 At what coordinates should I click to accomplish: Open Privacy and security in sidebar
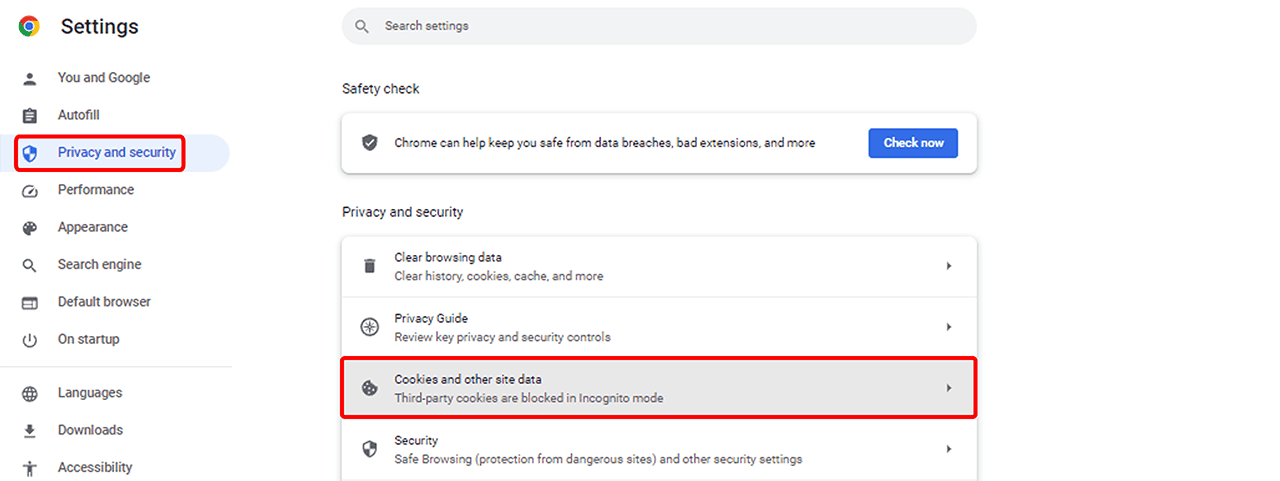[116, 153]
